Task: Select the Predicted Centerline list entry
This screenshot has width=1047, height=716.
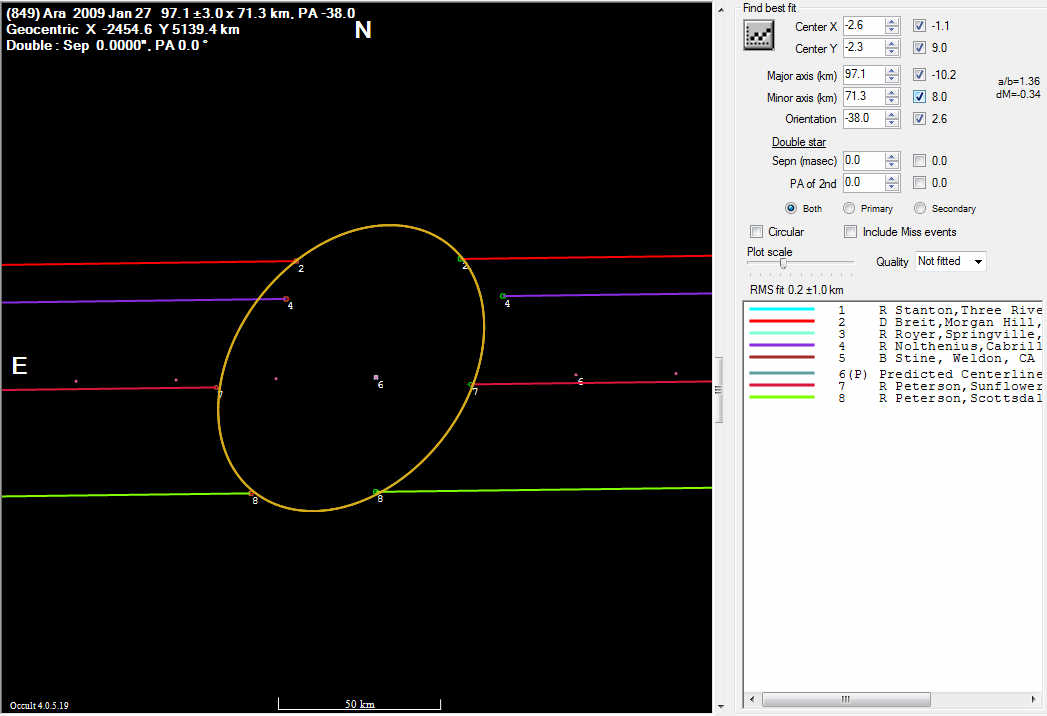Action: (x=940, y=374)
